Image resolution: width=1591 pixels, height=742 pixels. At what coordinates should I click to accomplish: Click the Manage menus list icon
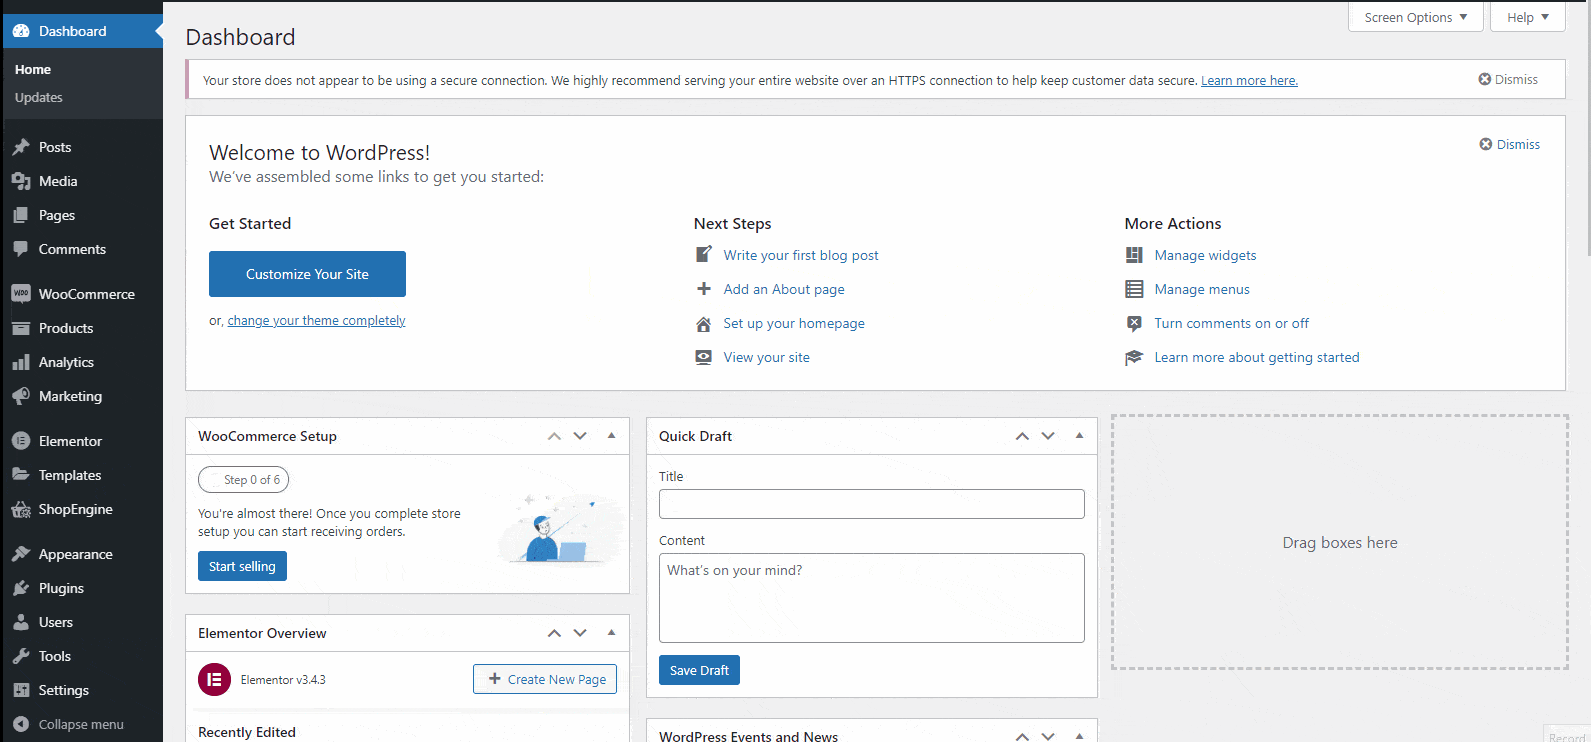1134,289
